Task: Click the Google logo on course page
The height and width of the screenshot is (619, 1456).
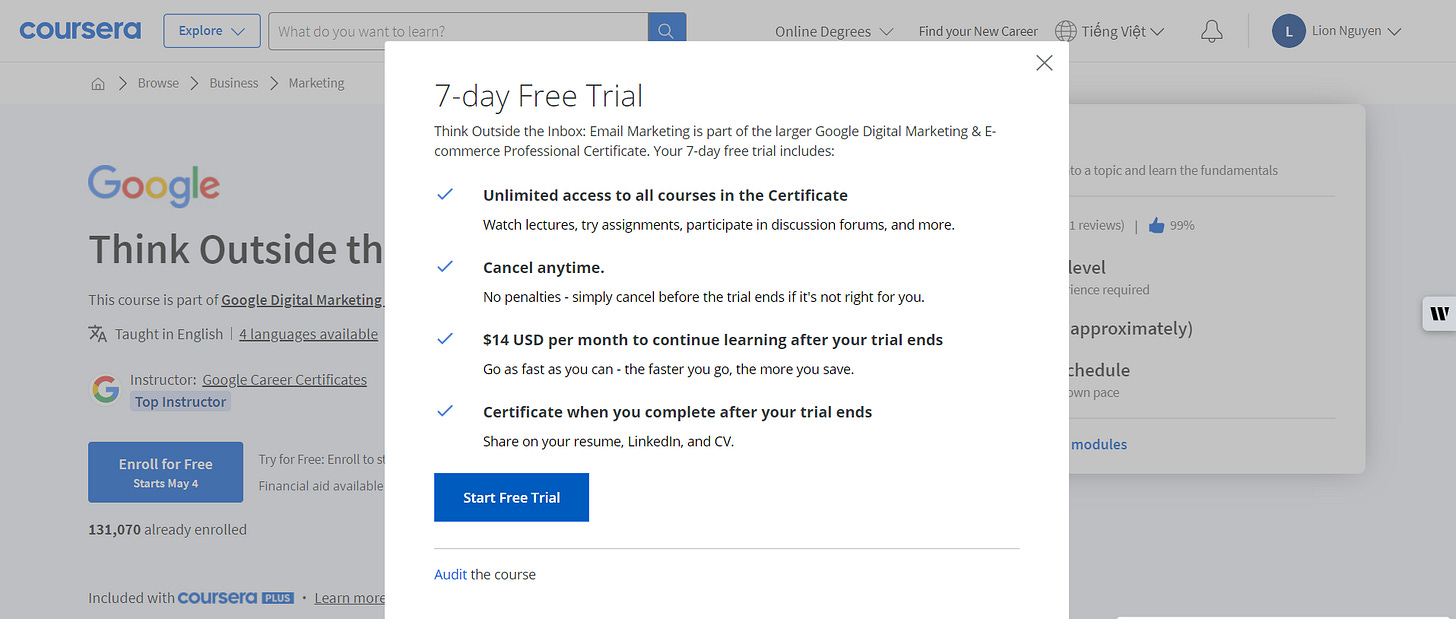Action: coord(154,186)
